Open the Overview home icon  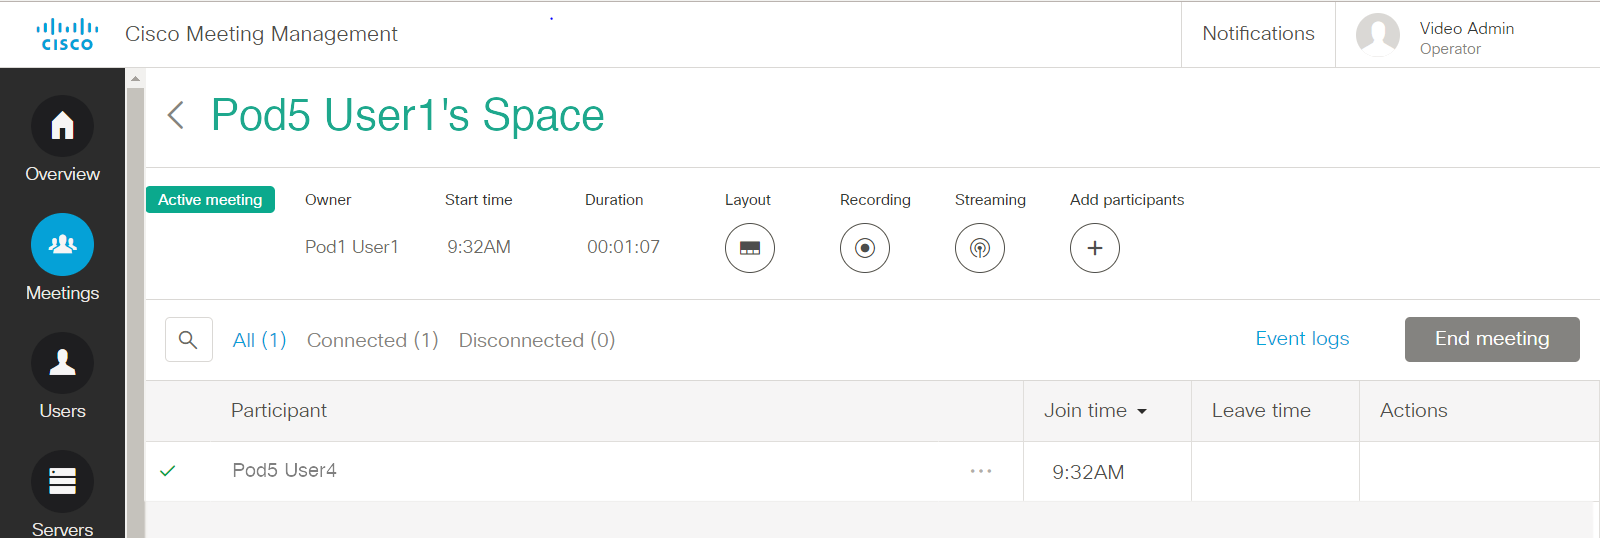coord(62,126)
